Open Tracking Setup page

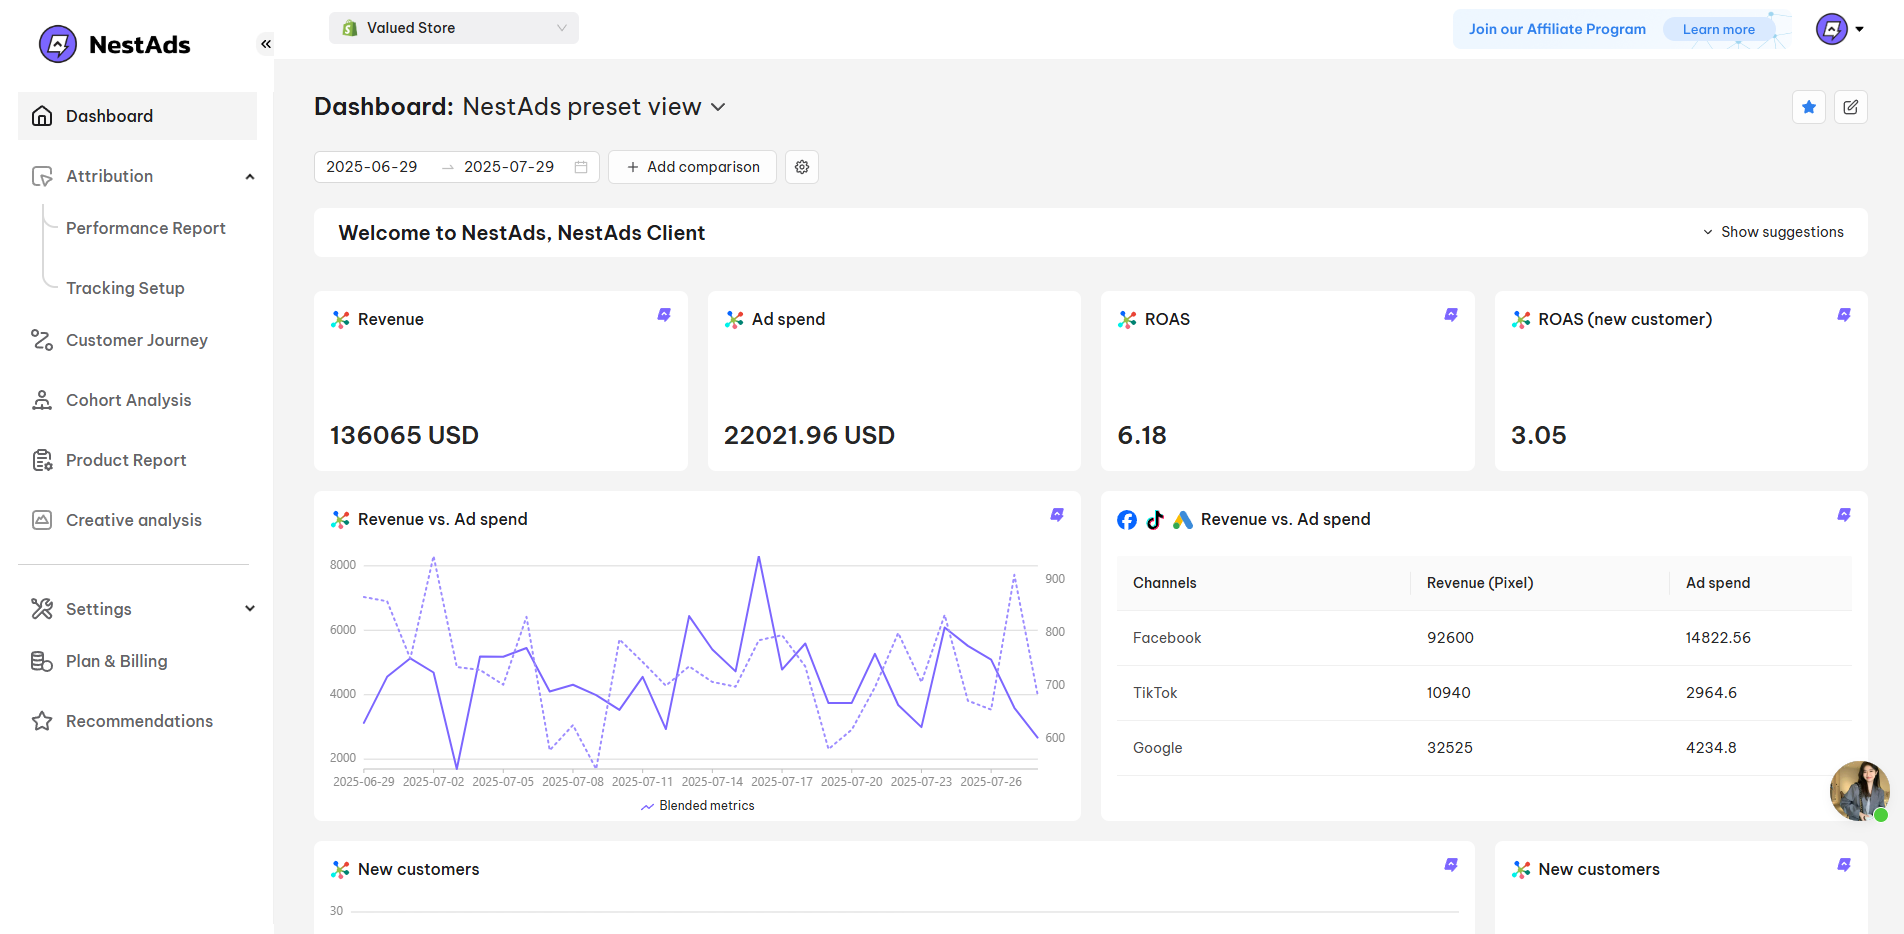tap(125, 288)
